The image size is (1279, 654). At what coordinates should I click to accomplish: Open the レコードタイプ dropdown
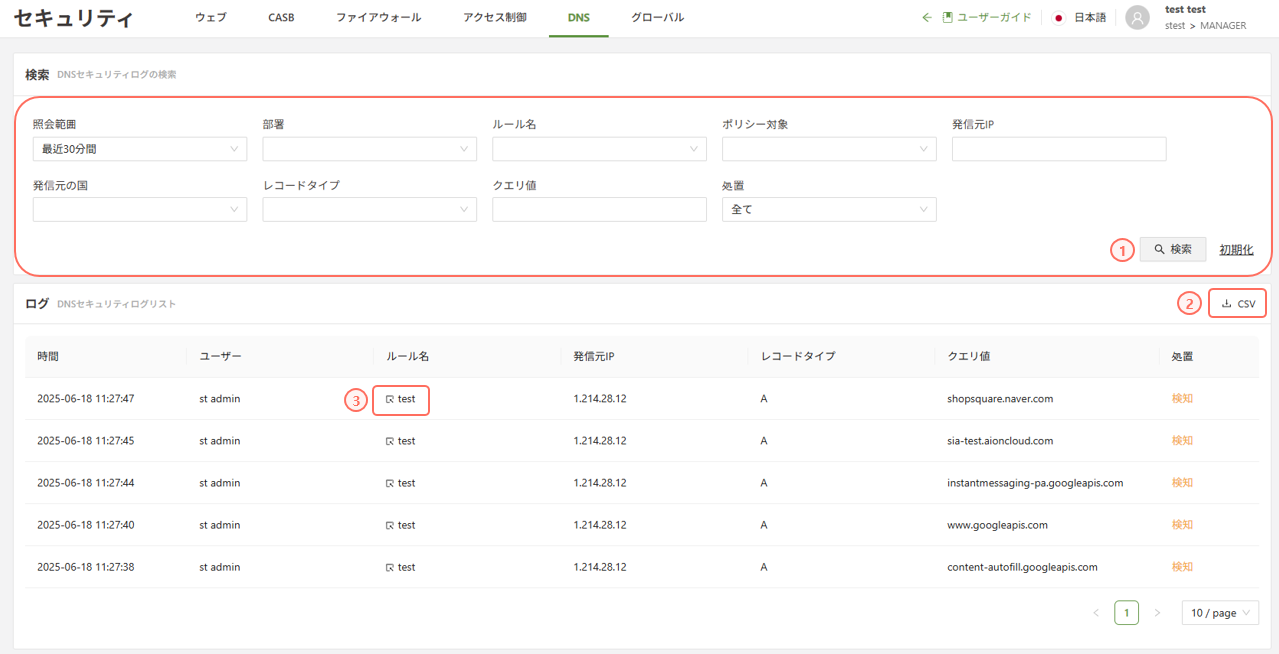[369, 210]
